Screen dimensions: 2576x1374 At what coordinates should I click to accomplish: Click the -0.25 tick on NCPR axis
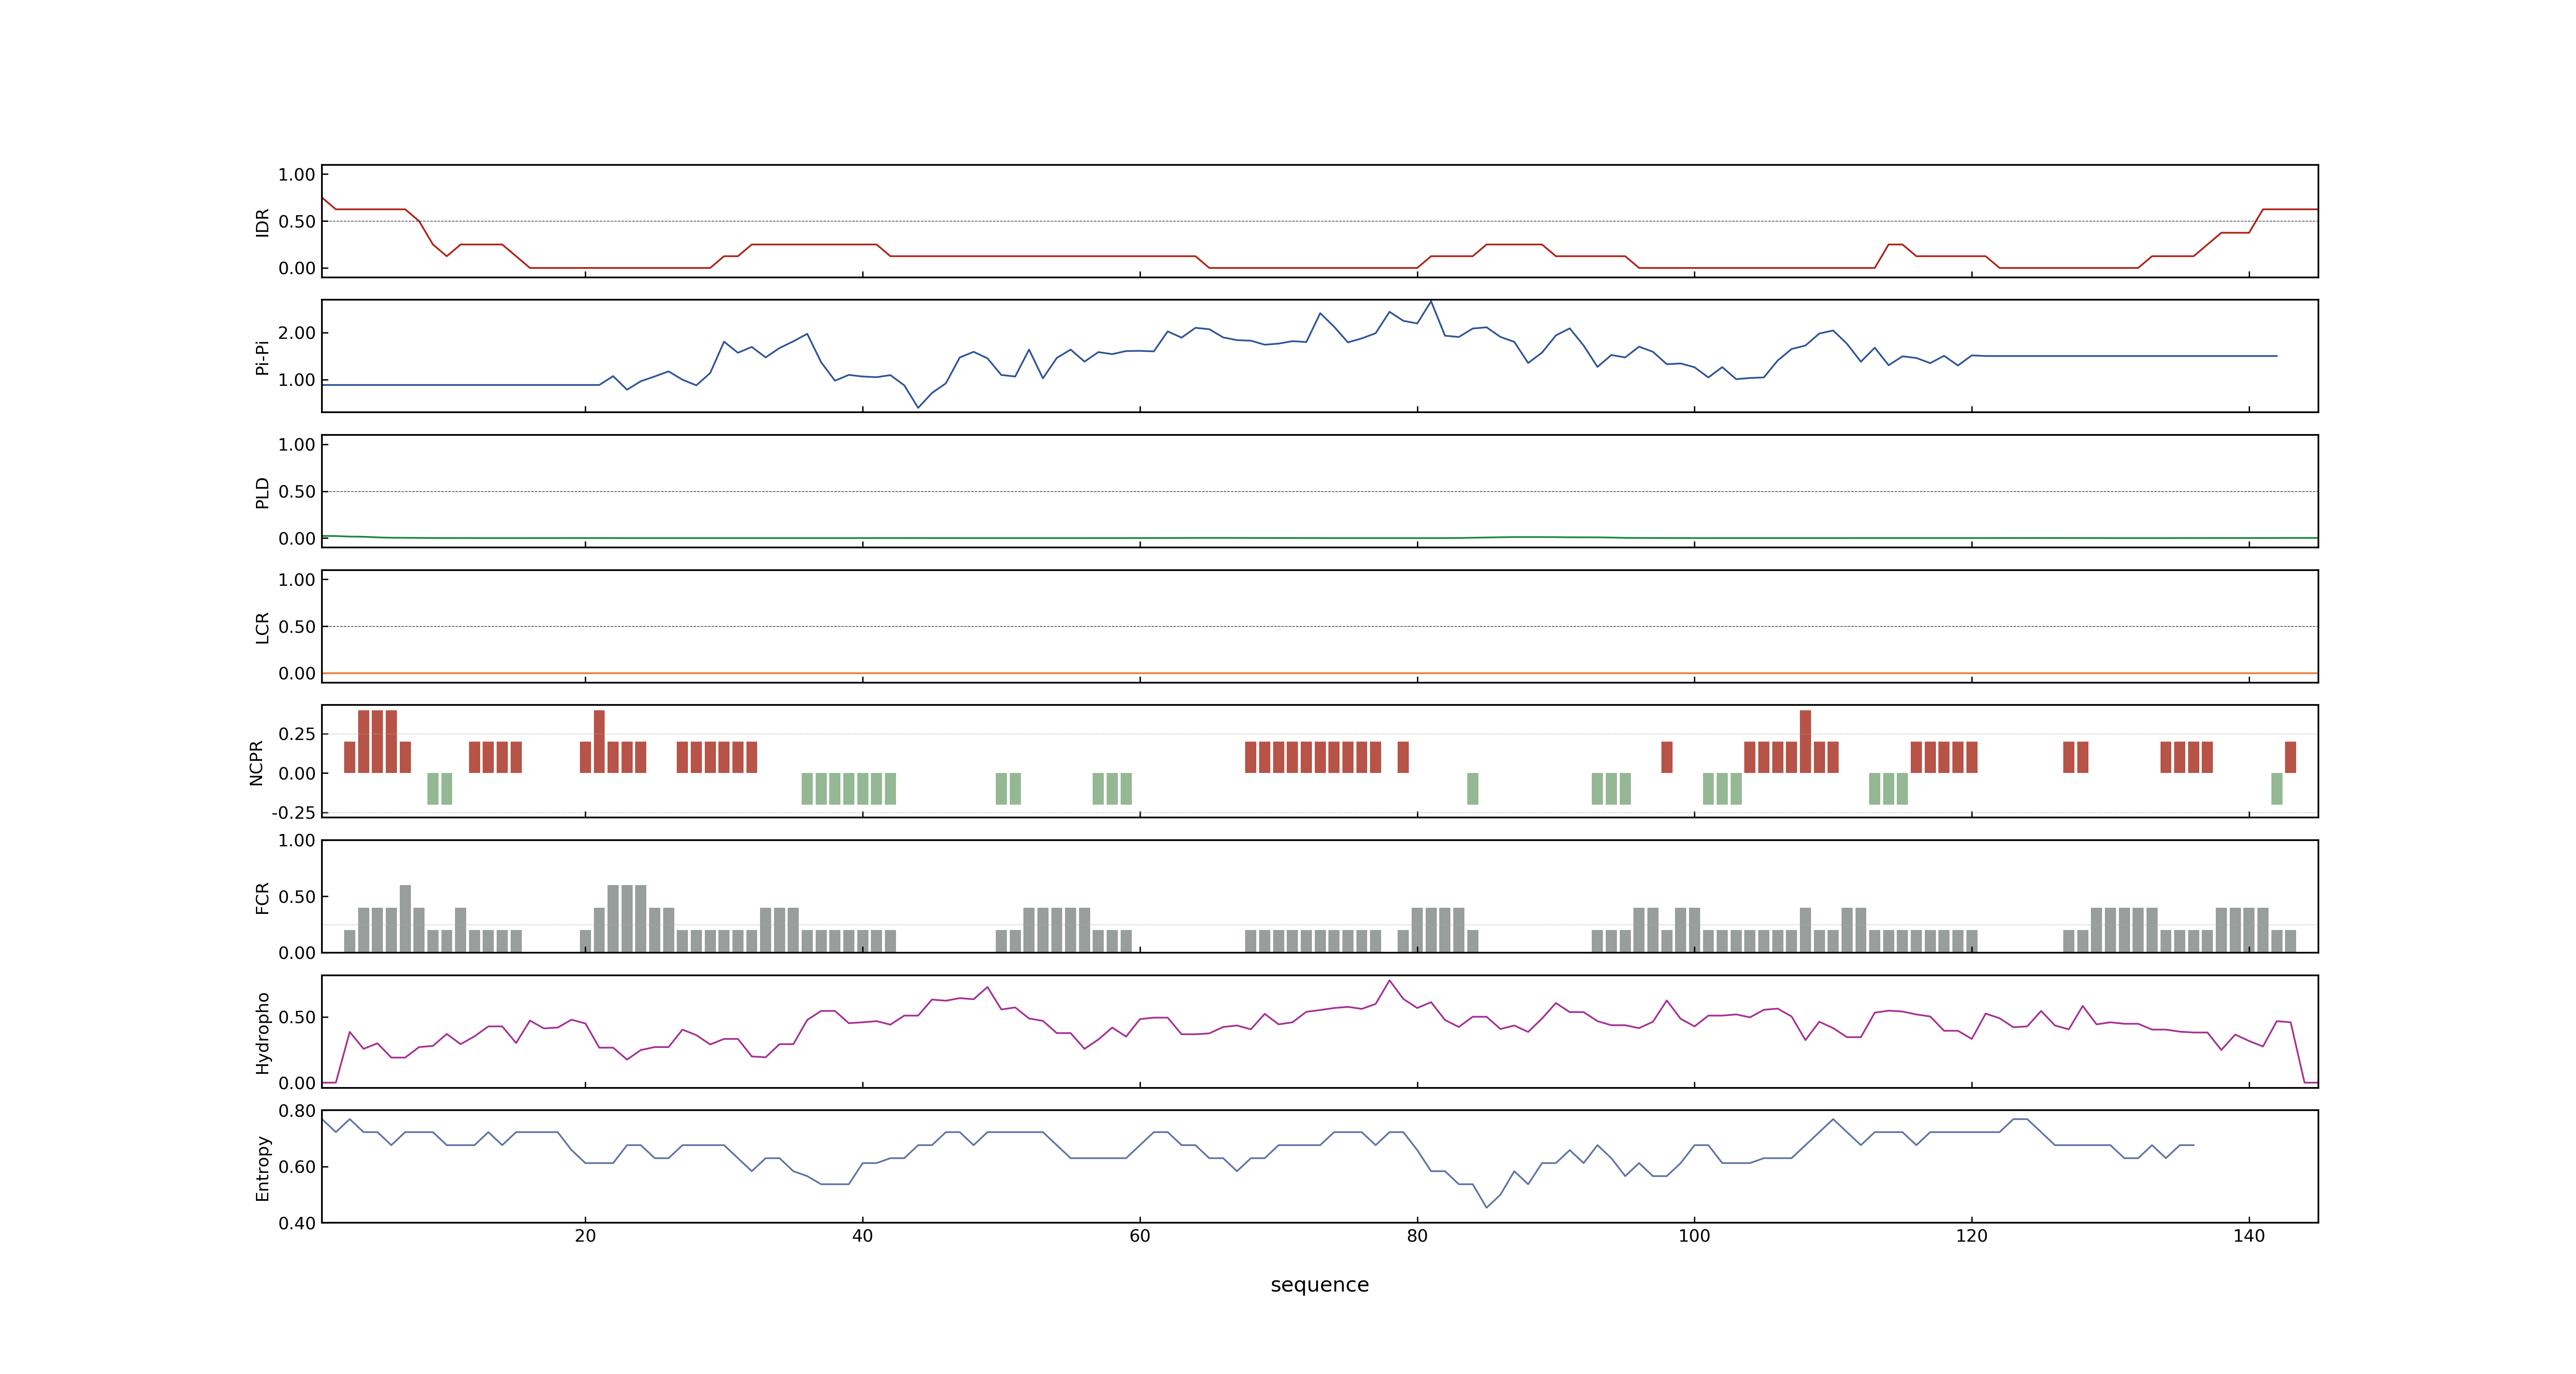[293, 812]
